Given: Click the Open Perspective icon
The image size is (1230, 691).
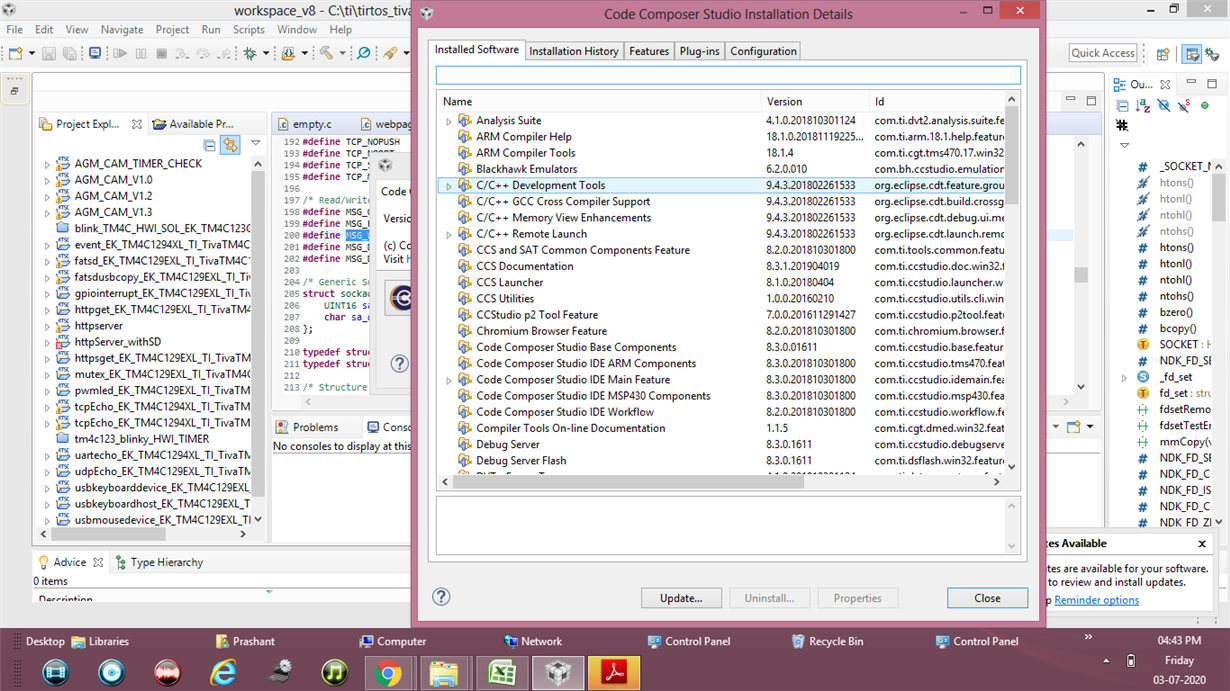Looking at the screenshot, I should click(1163, 54).
